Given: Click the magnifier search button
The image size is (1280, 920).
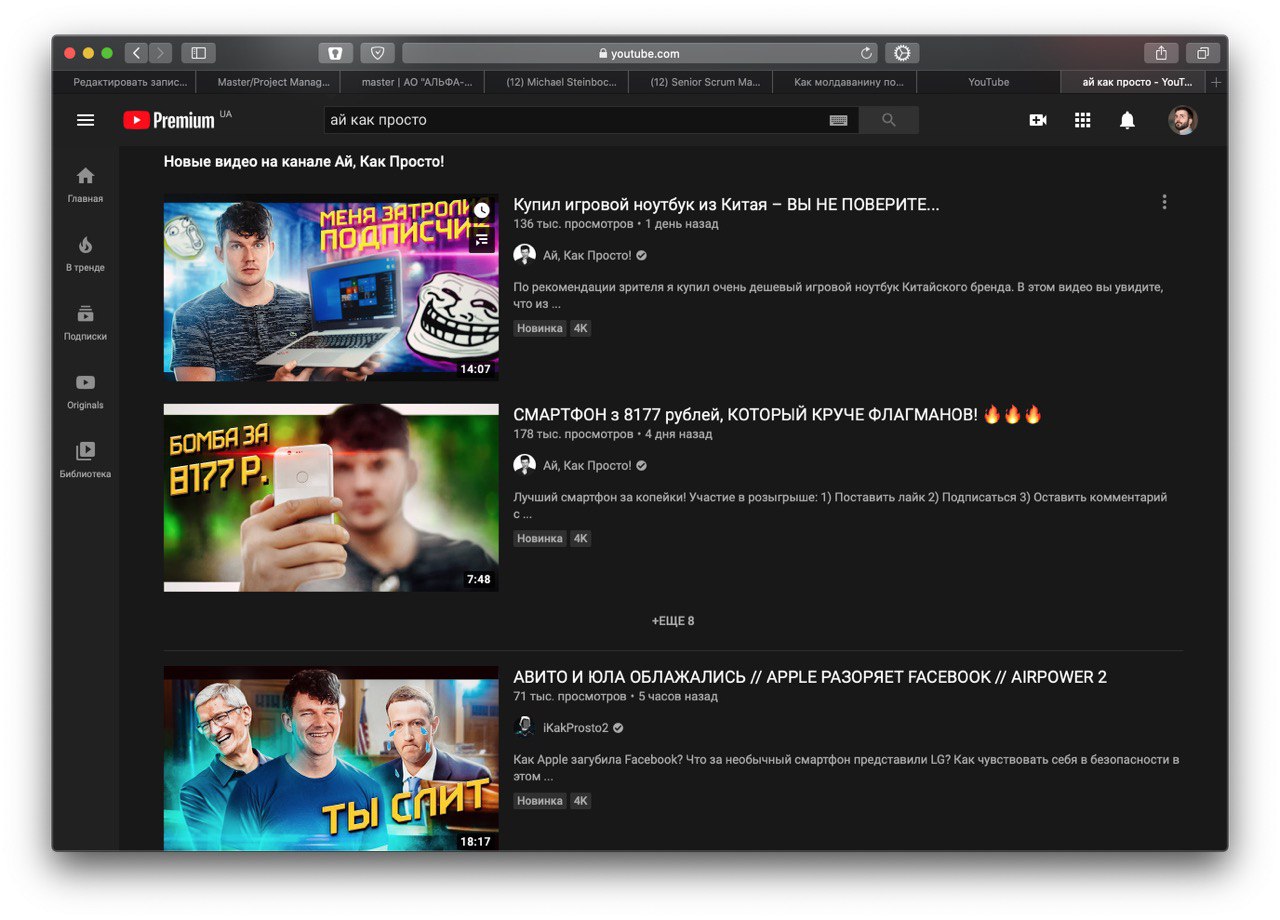Looking at the screenshot, I should (889, 120).
